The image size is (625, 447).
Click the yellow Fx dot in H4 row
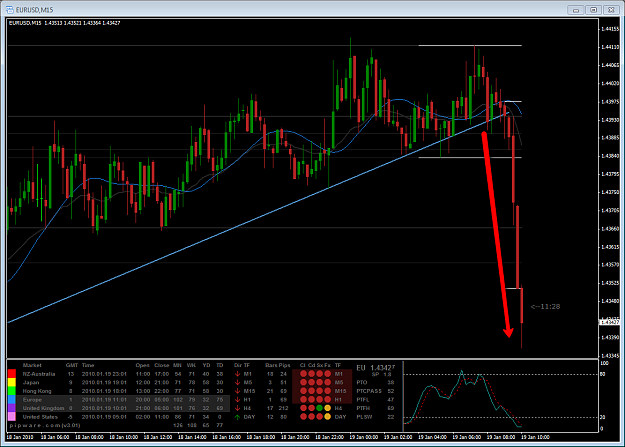[328, 408]
